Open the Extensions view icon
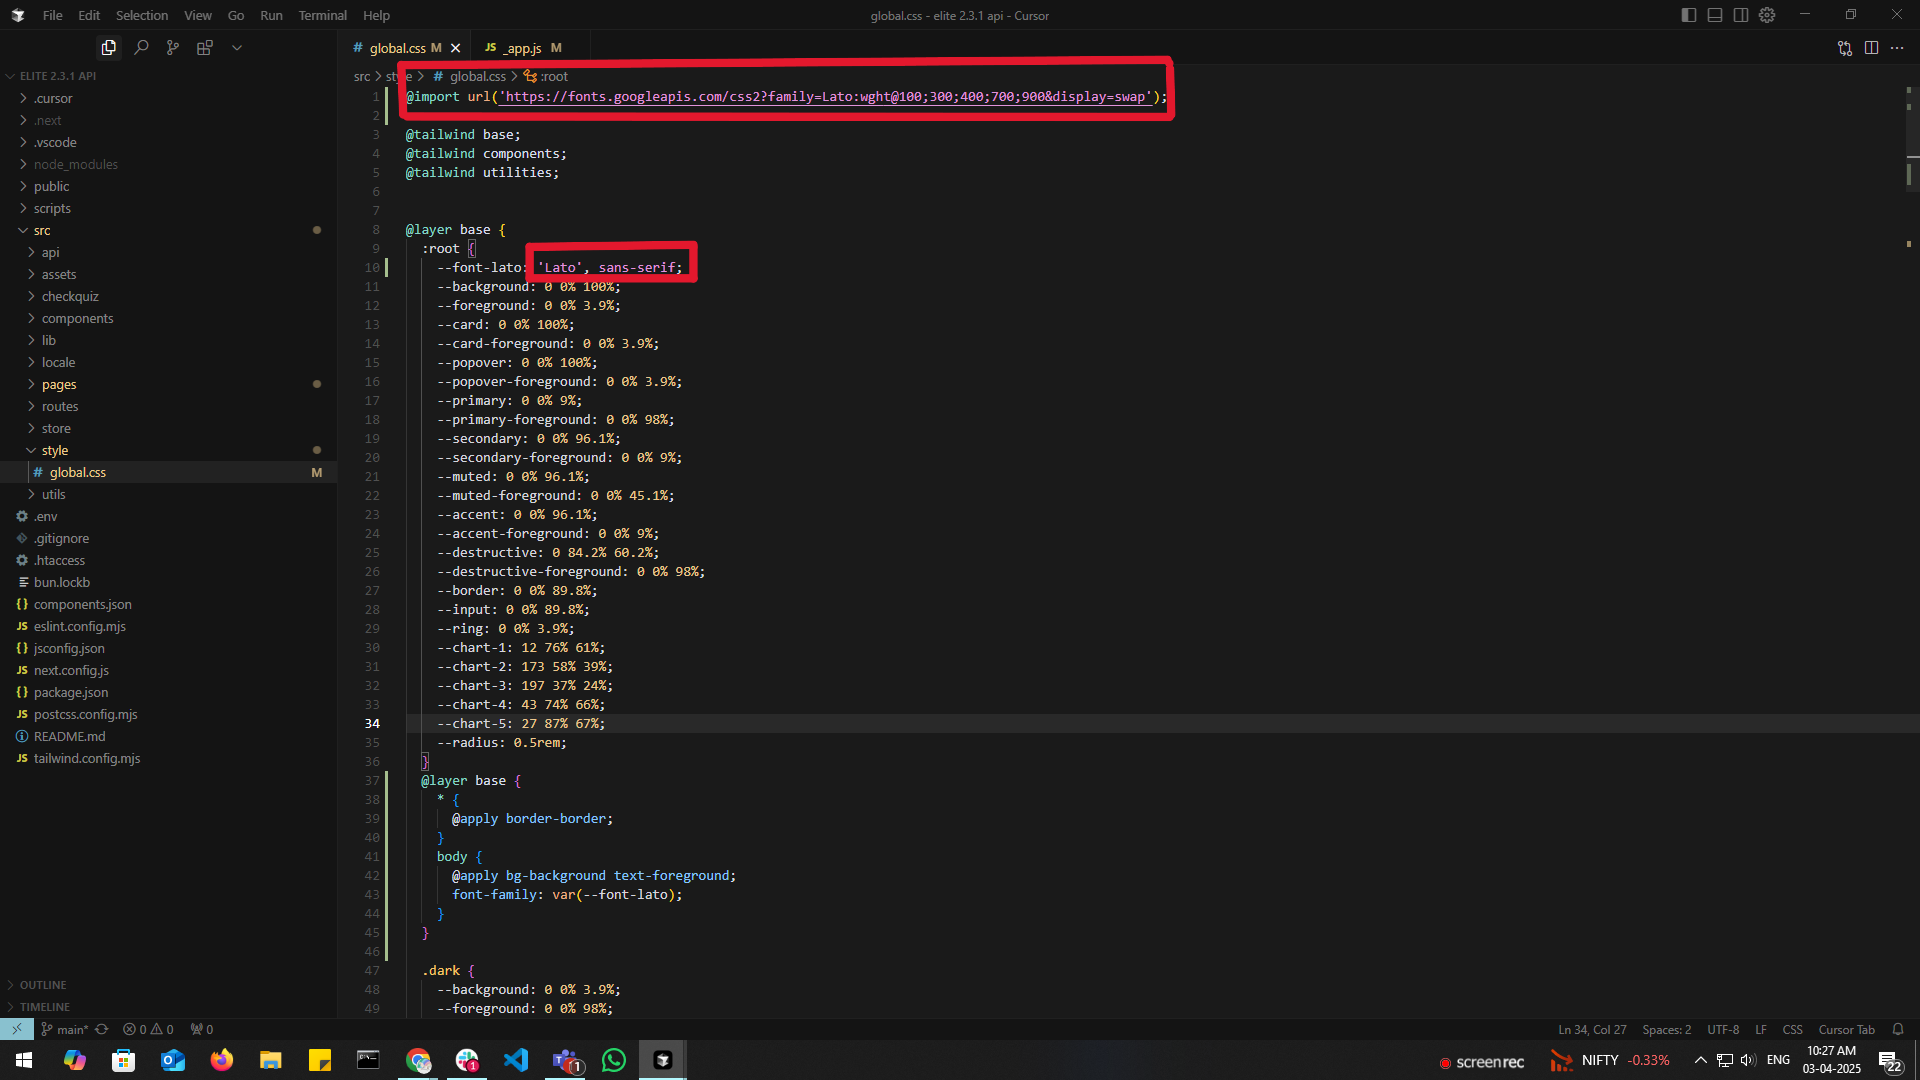The height and width of the screenshot is (1080, 1920). click(x=205, y=47)
